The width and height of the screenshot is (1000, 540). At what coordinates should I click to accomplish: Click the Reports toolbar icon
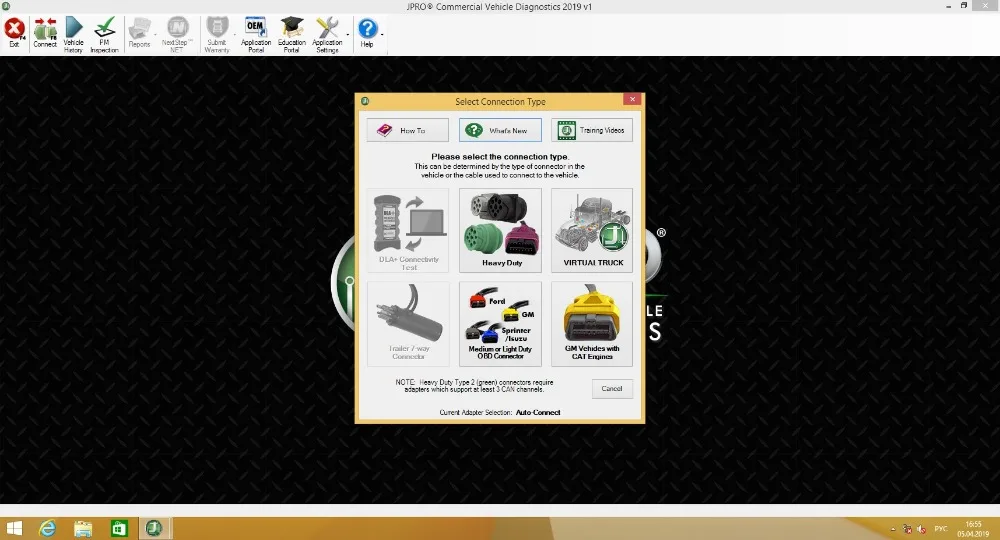139,33
